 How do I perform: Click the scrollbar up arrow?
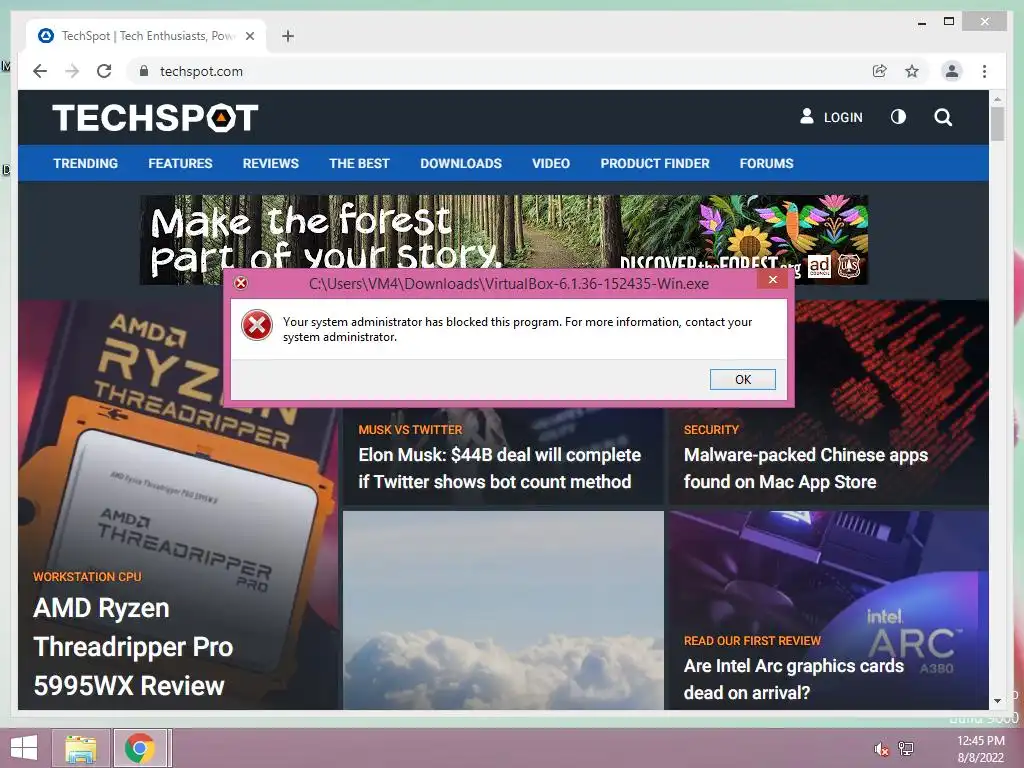(x=997, y=99)
